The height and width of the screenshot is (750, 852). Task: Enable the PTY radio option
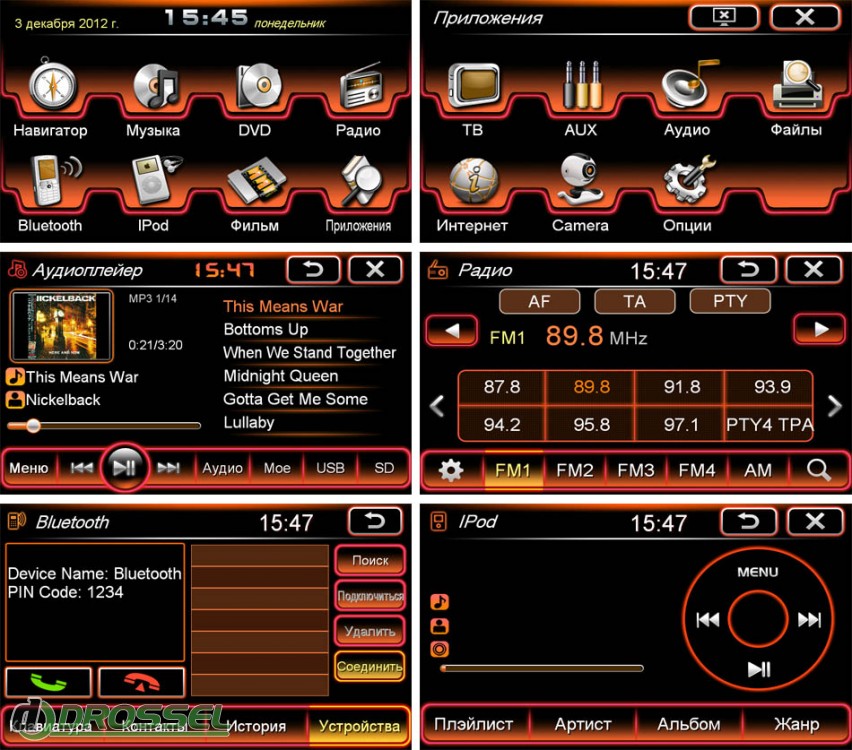[729, 301]
